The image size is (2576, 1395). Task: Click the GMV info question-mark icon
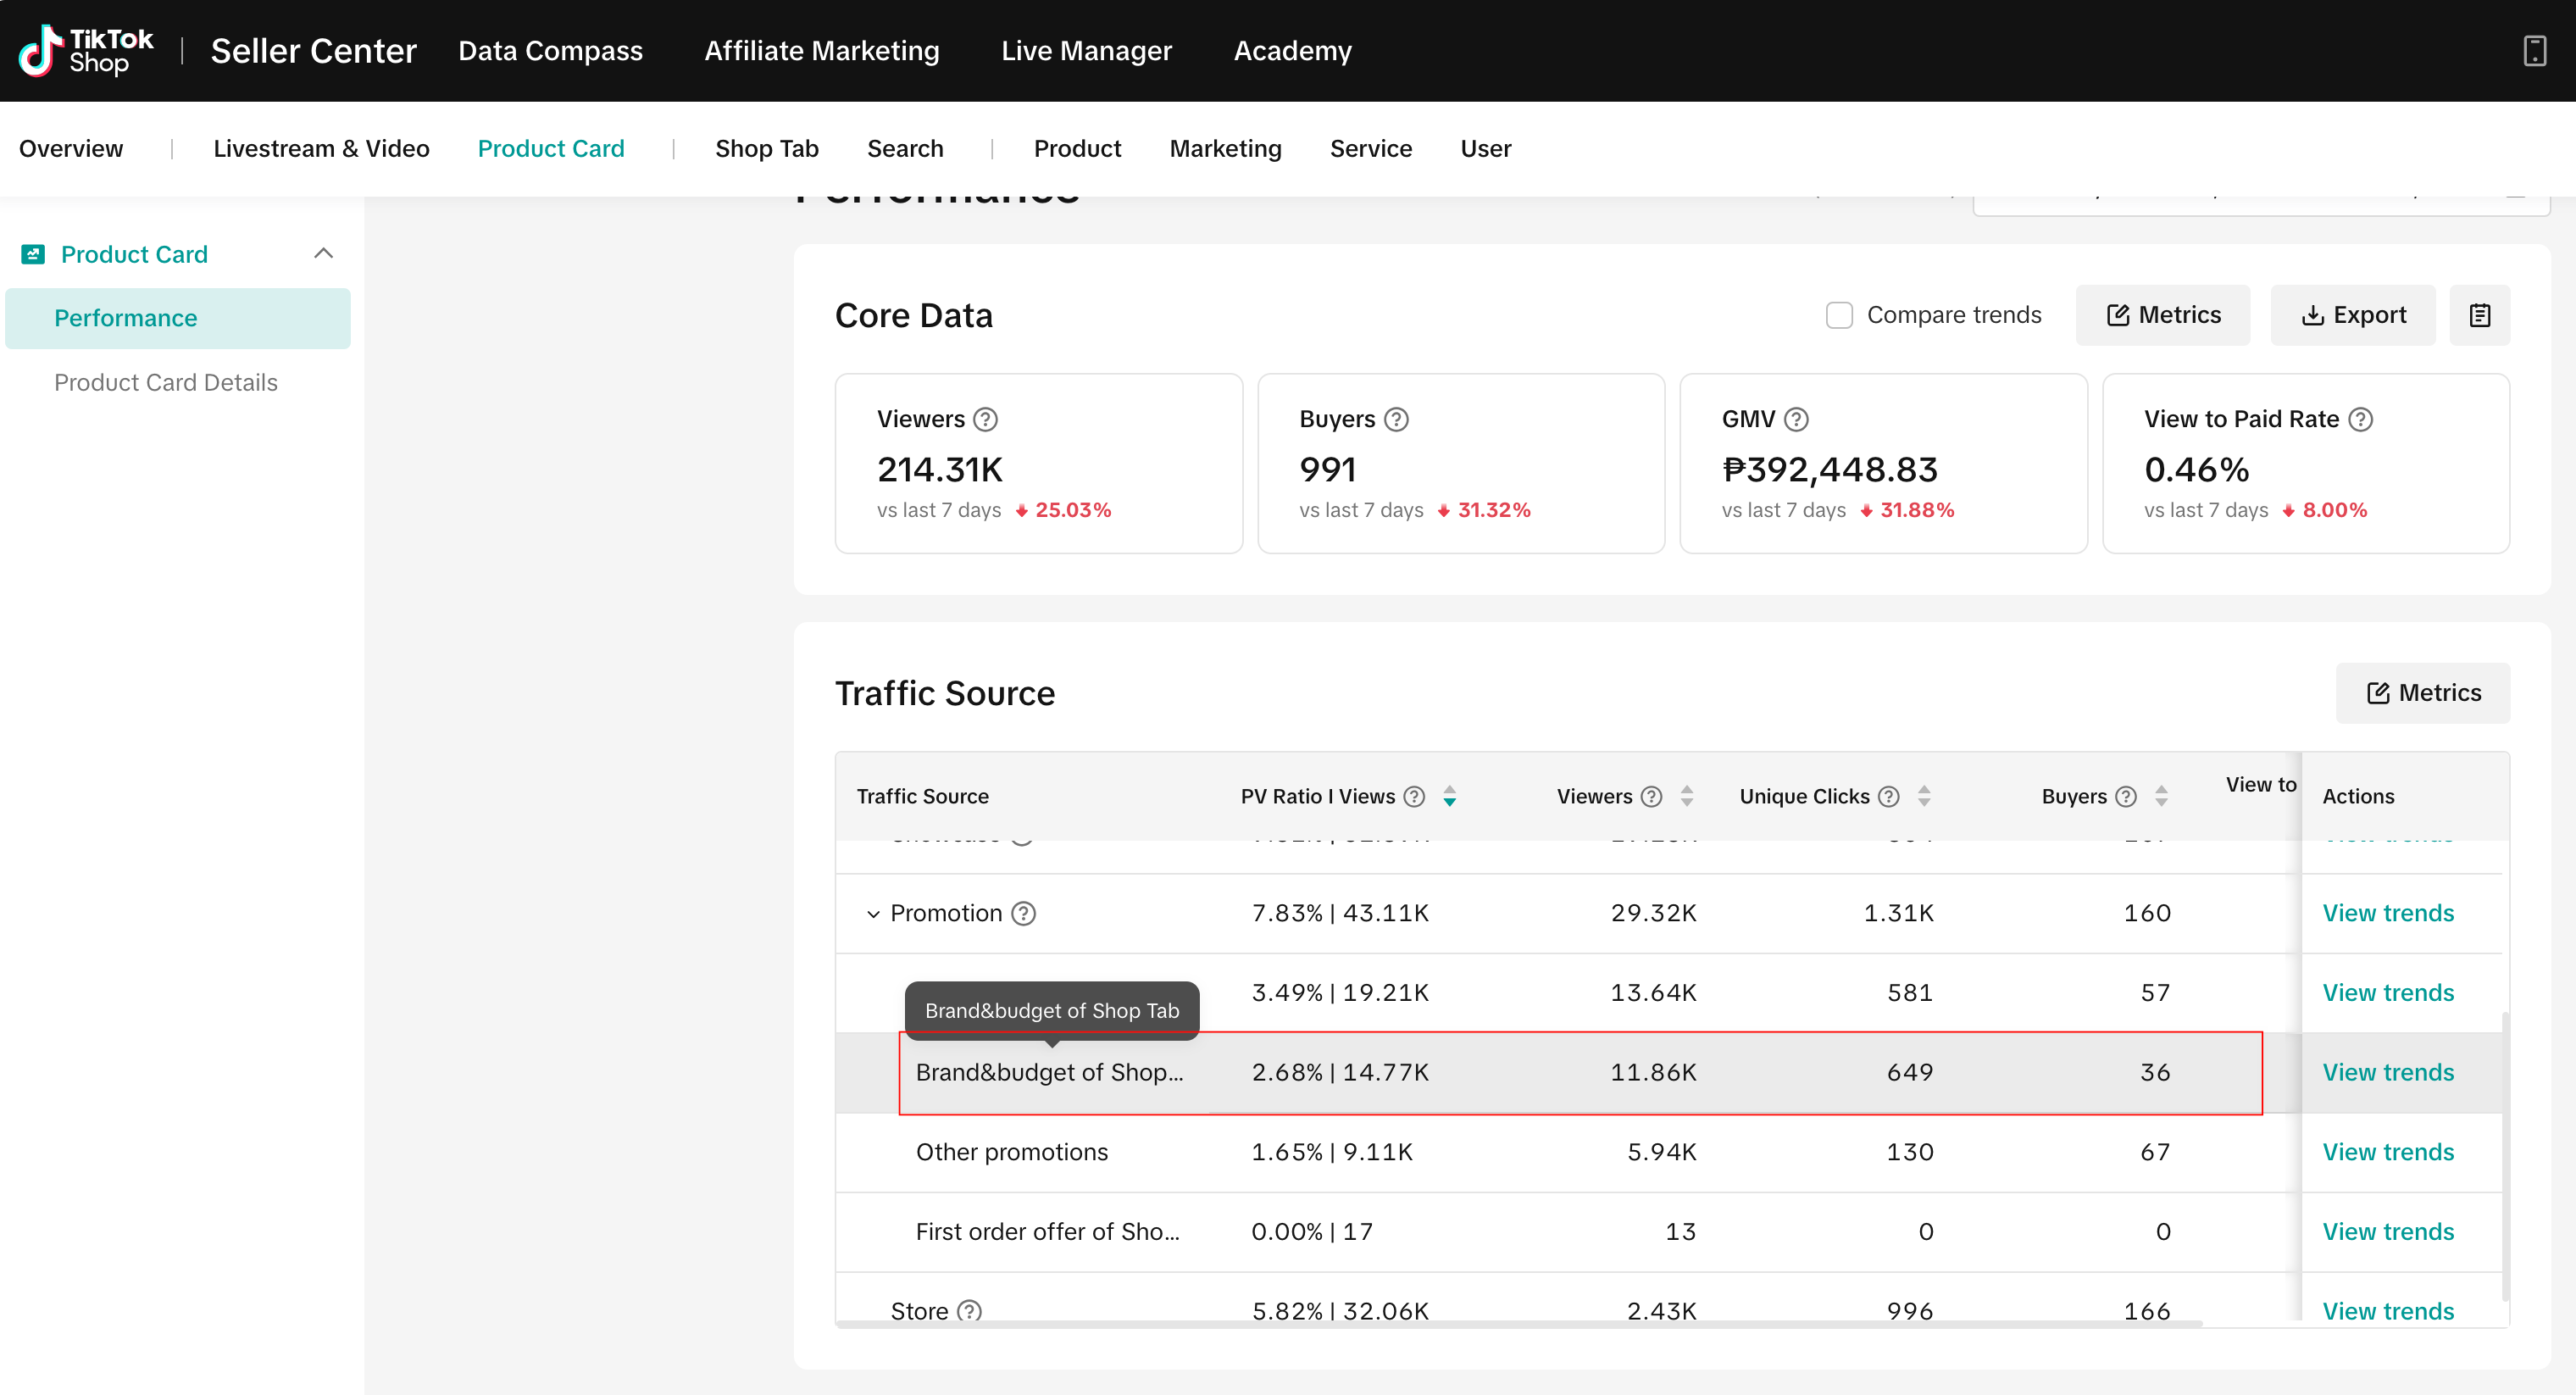(1796, 419)
